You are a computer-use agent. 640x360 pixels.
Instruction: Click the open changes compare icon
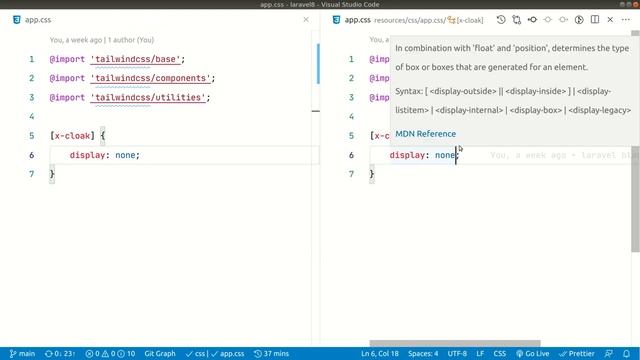coord(517,20)
